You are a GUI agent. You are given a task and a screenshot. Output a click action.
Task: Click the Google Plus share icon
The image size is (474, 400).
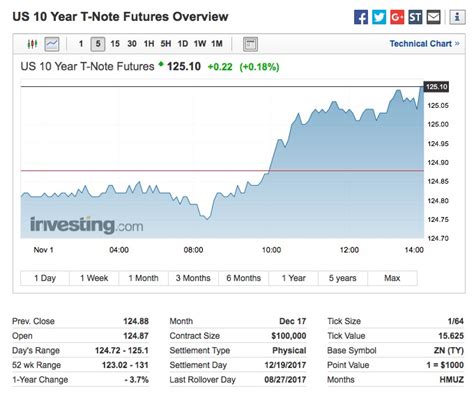point(397,17)
